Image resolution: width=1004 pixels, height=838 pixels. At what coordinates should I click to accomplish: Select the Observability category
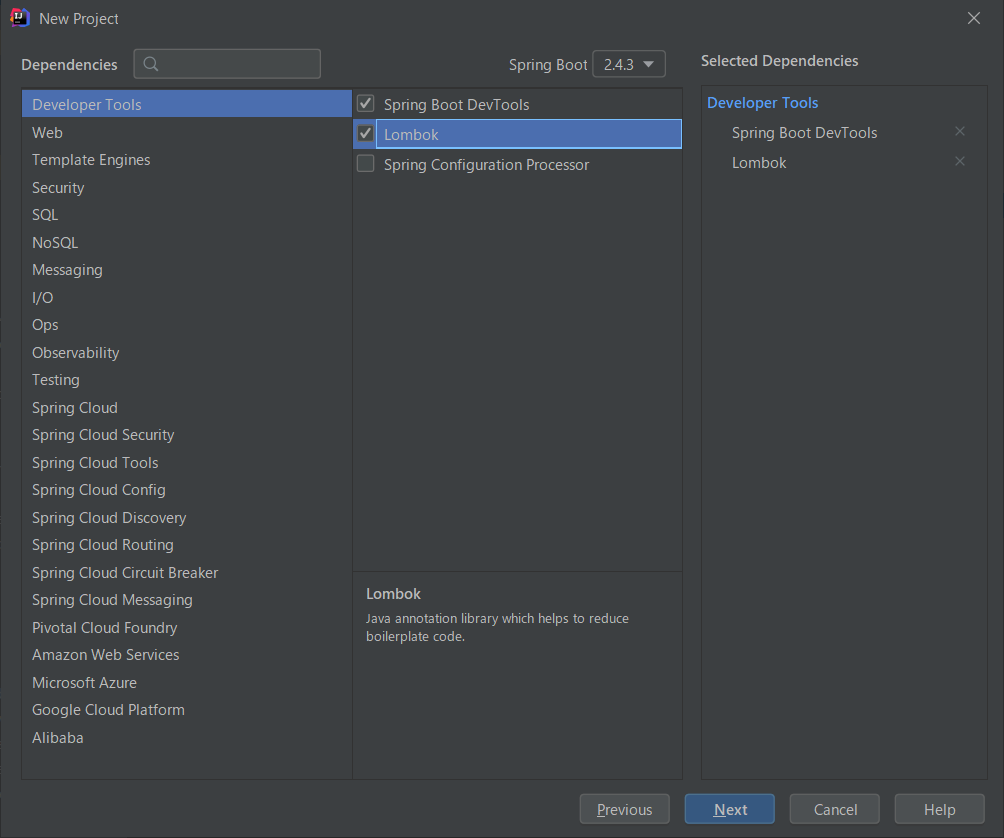click(x=187, y=353)
